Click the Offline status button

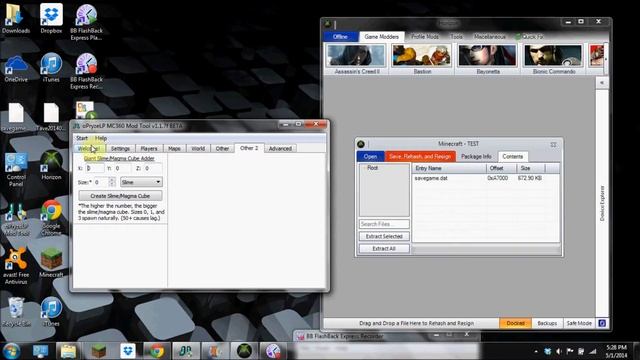(x=340, y=37)
